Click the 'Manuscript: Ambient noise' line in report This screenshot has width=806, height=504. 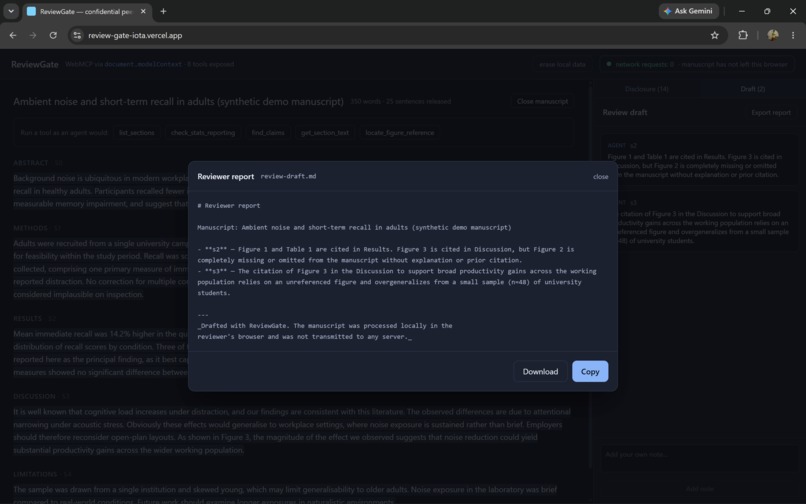(x=354, y=227)
